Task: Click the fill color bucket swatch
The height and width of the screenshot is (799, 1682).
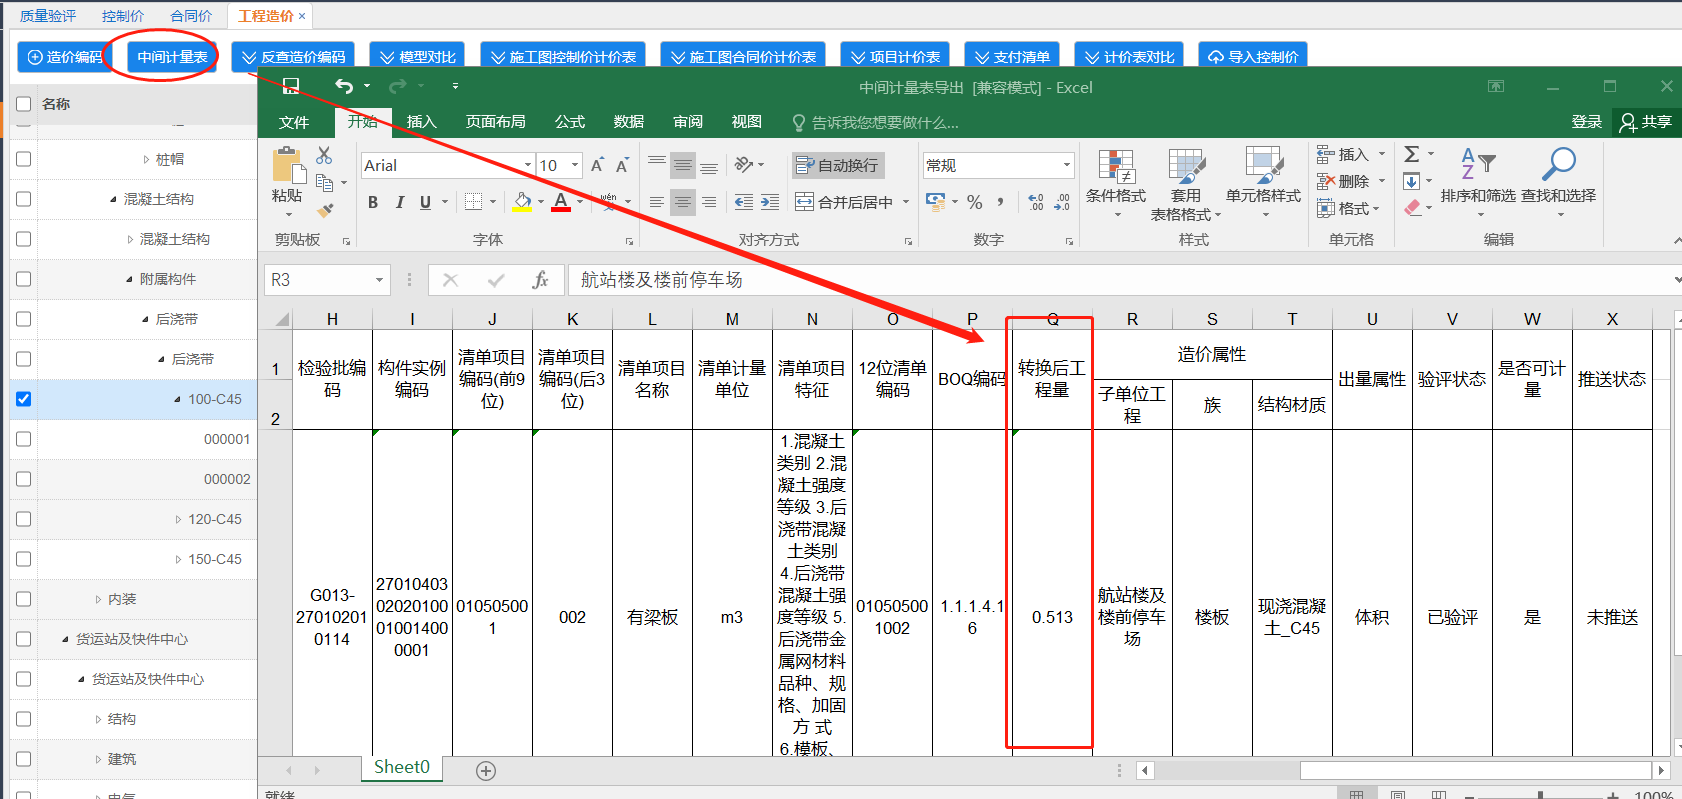Action: click(x=522, y=202)
